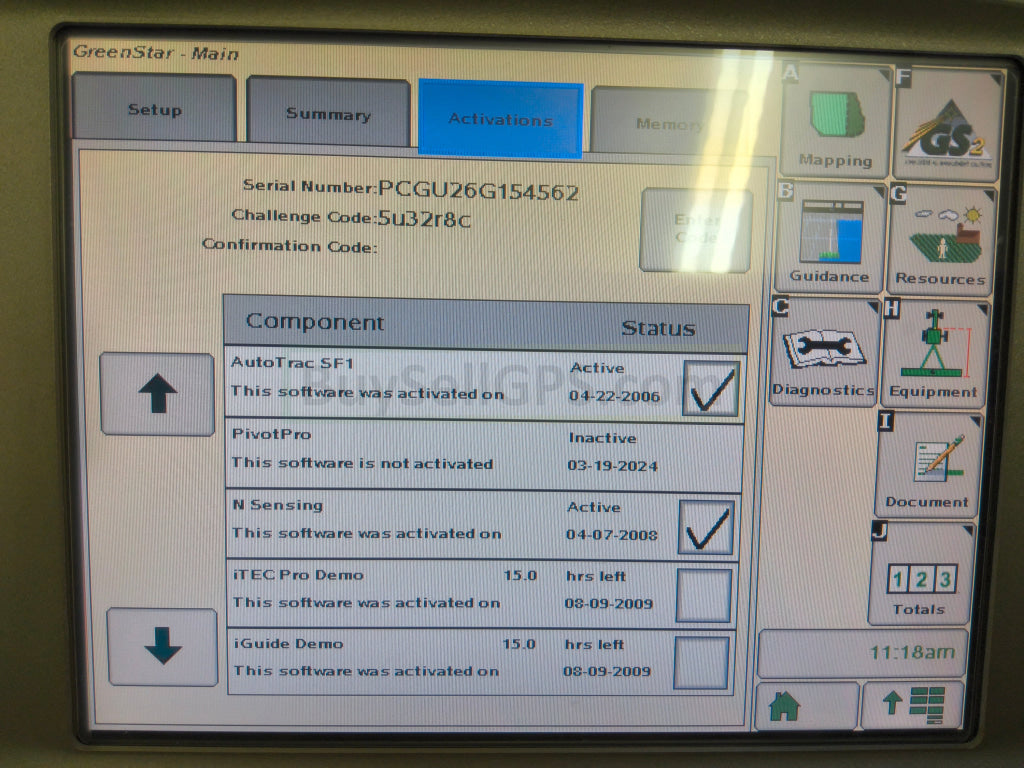This screenshot has width=1024, height=768.
Task: Select the Activations tab
Action: click(x=500, y=119)
